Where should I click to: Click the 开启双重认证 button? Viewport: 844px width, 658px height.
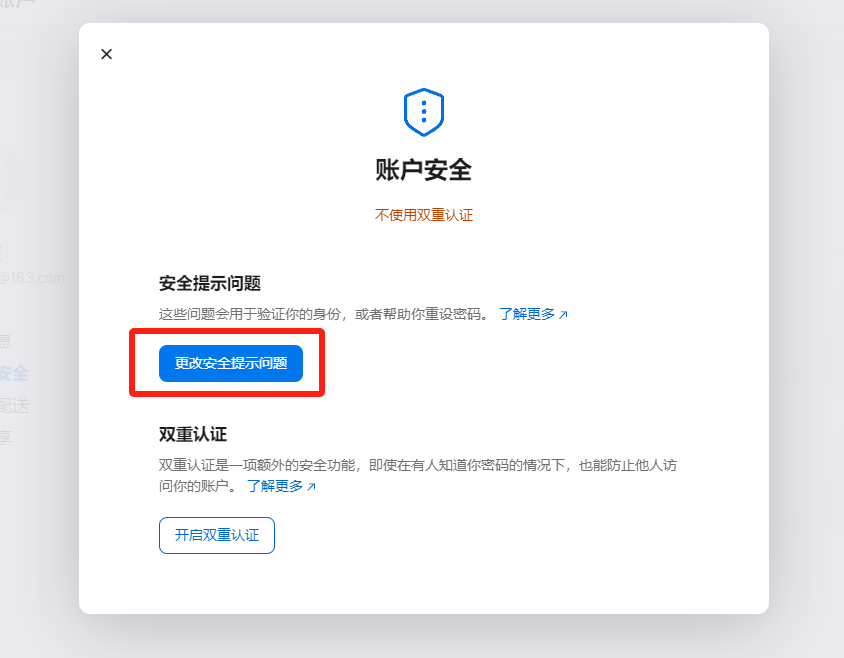click(x=217, y=535)
